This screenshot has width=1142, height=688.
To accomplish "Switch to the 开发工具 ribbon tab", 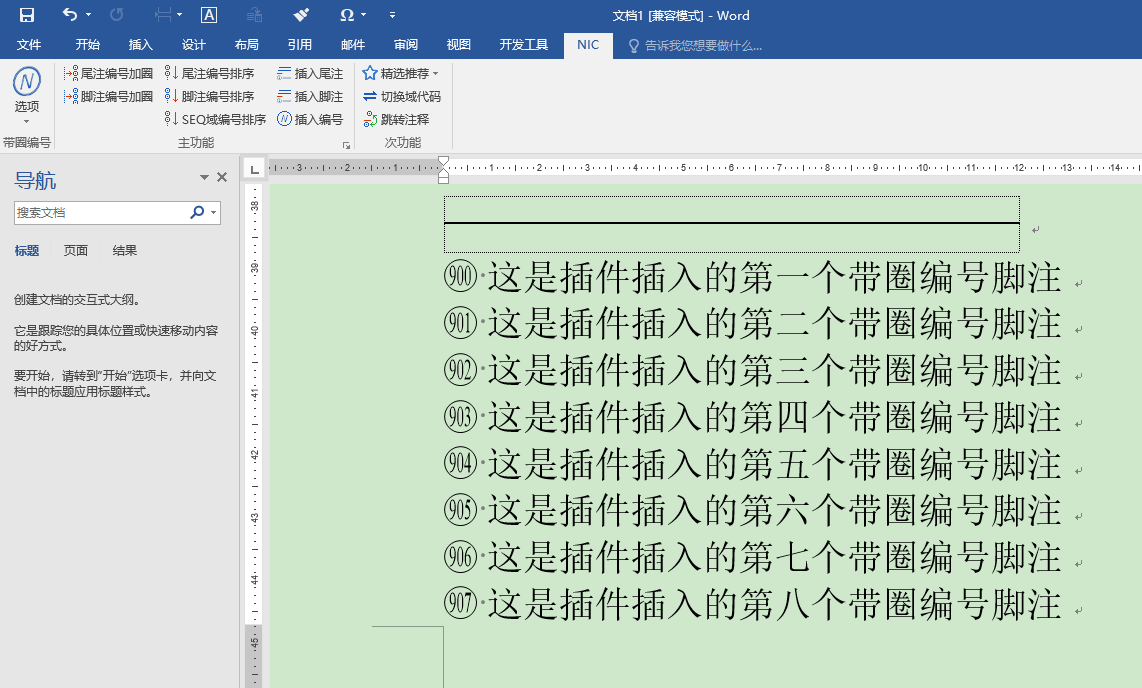I will [x=524, y=44].
